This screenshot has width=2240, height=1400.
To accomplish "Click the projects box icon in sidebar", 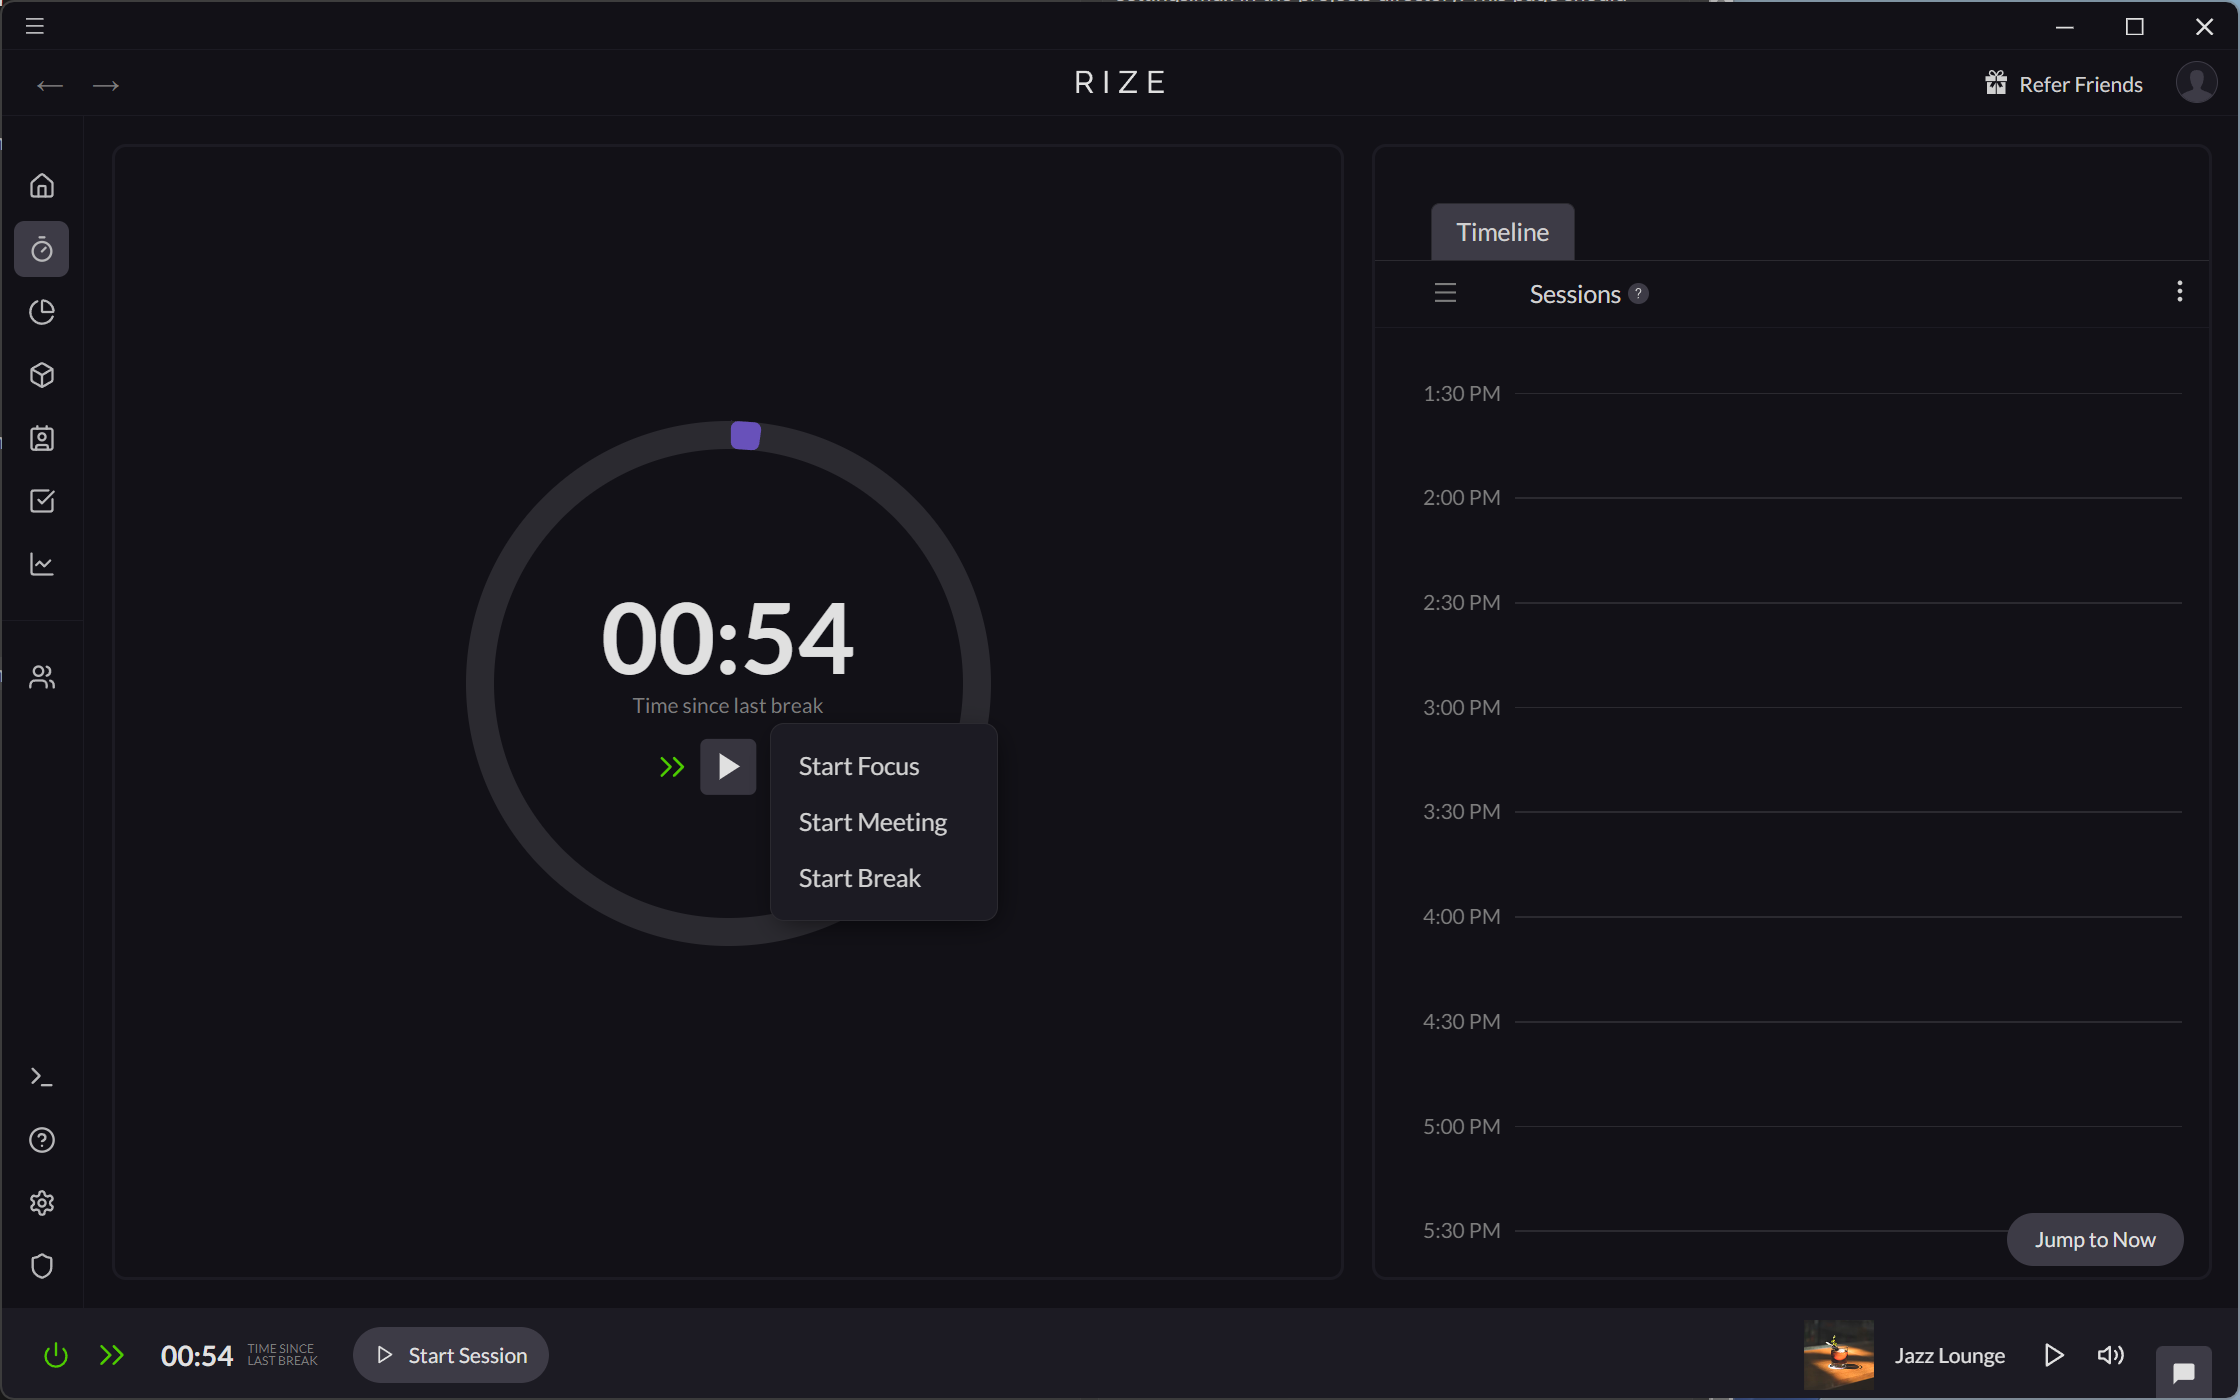I will (42, 375).
